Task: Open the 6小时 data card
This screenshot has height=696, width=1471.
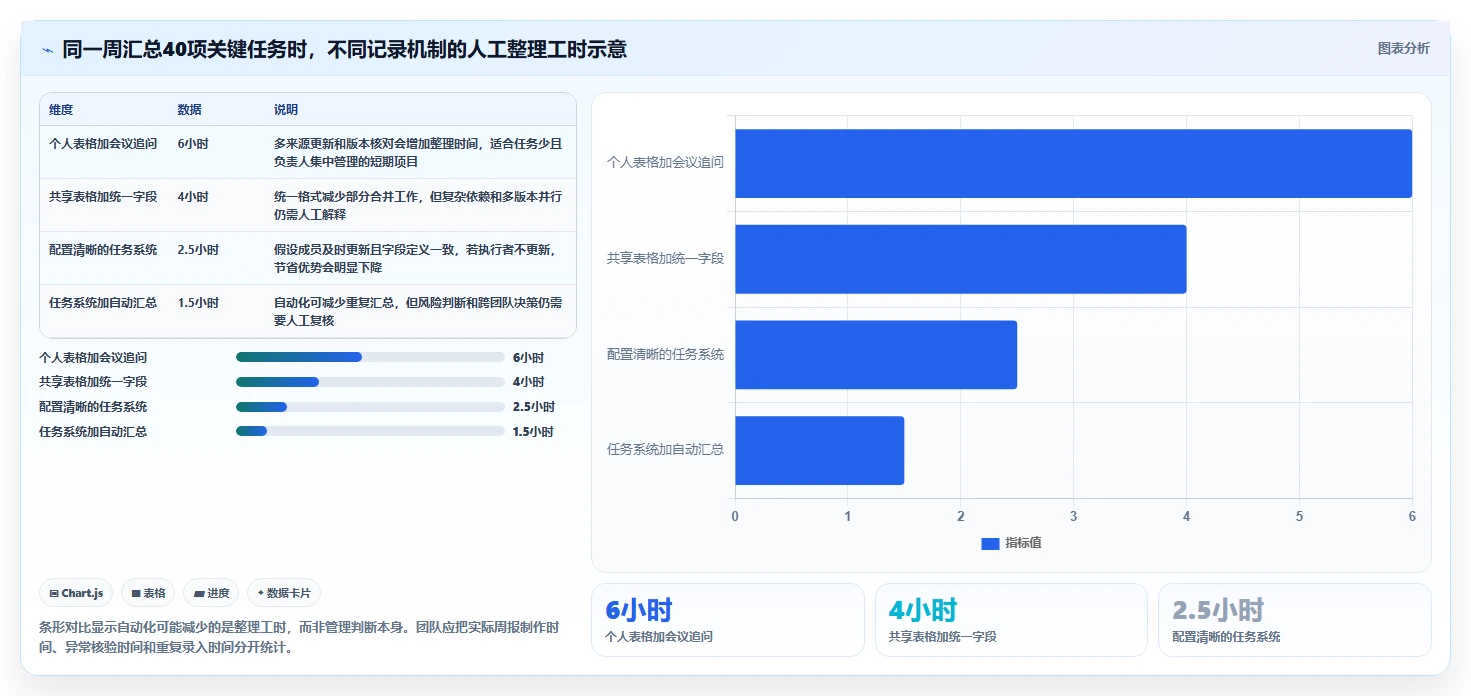Action: coord(728,620)
